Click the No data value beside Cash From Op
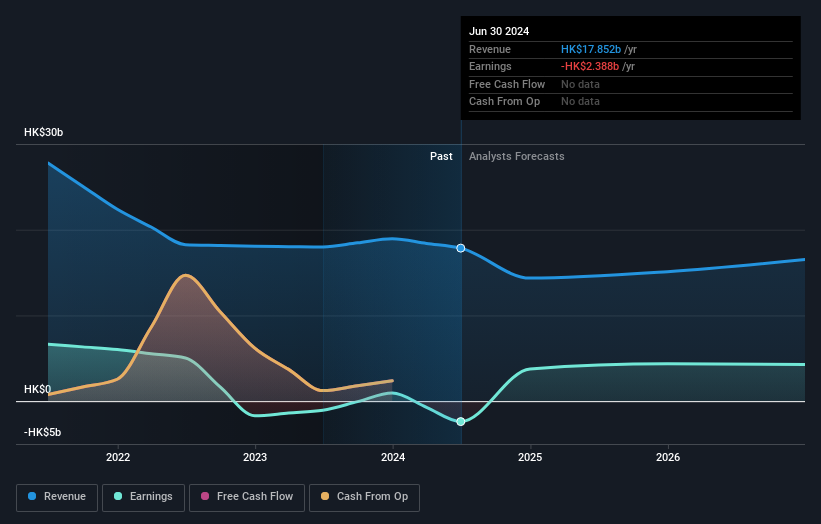 [580, 102]
